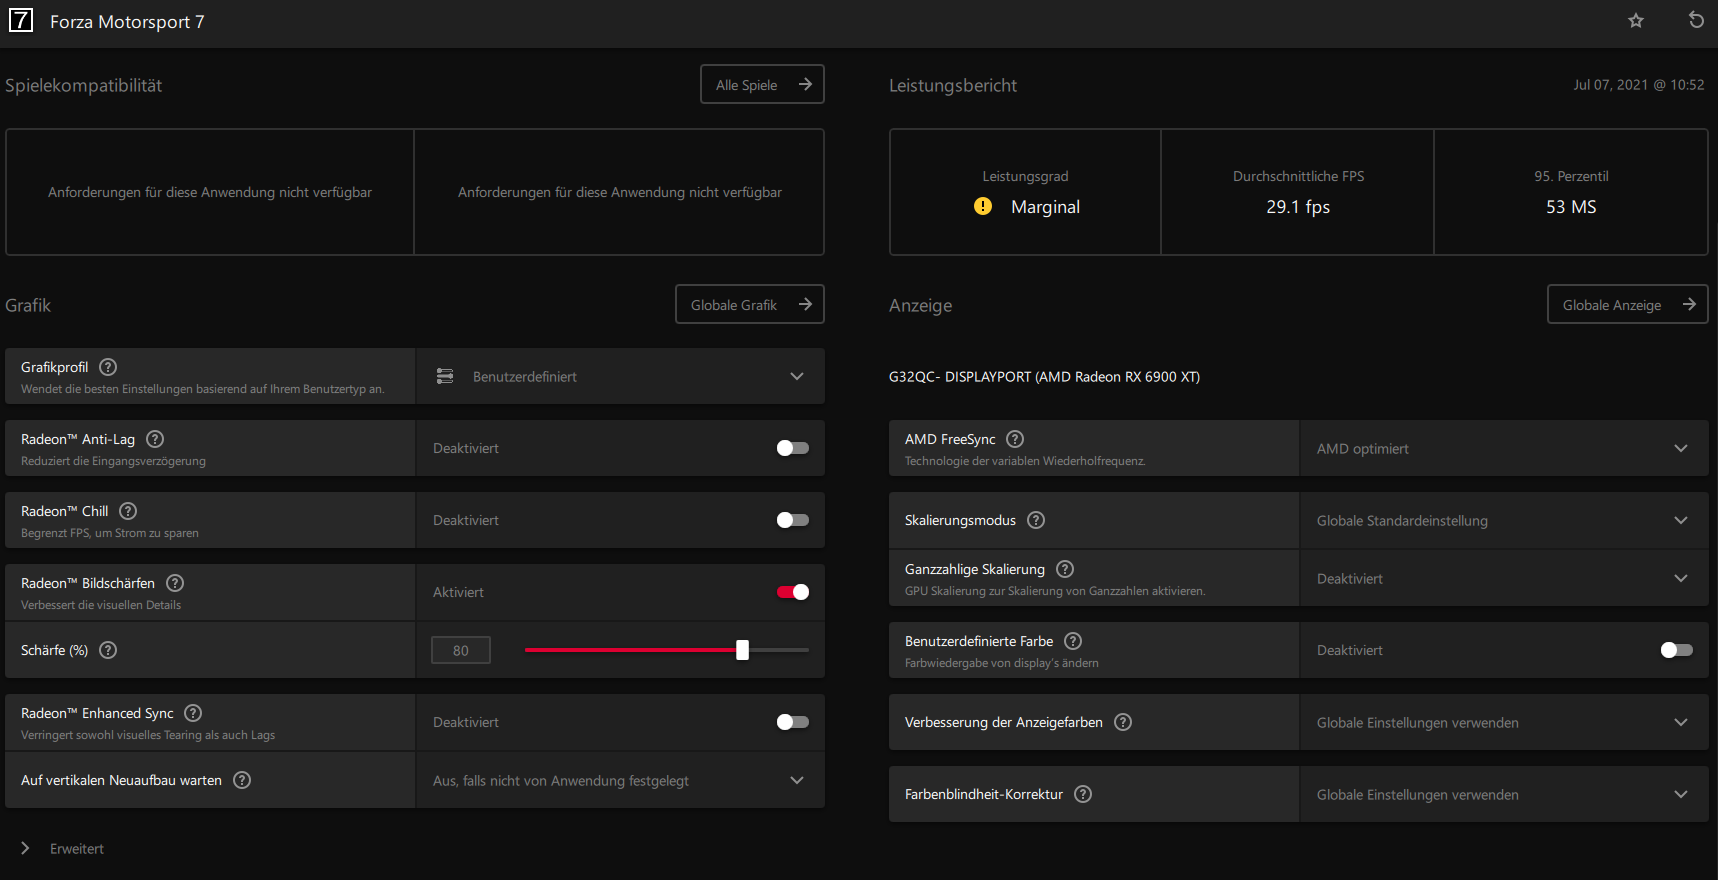Click help icon next to Grafikprofil
This screenshot has width=1718, height=880.
pos(108,367)
